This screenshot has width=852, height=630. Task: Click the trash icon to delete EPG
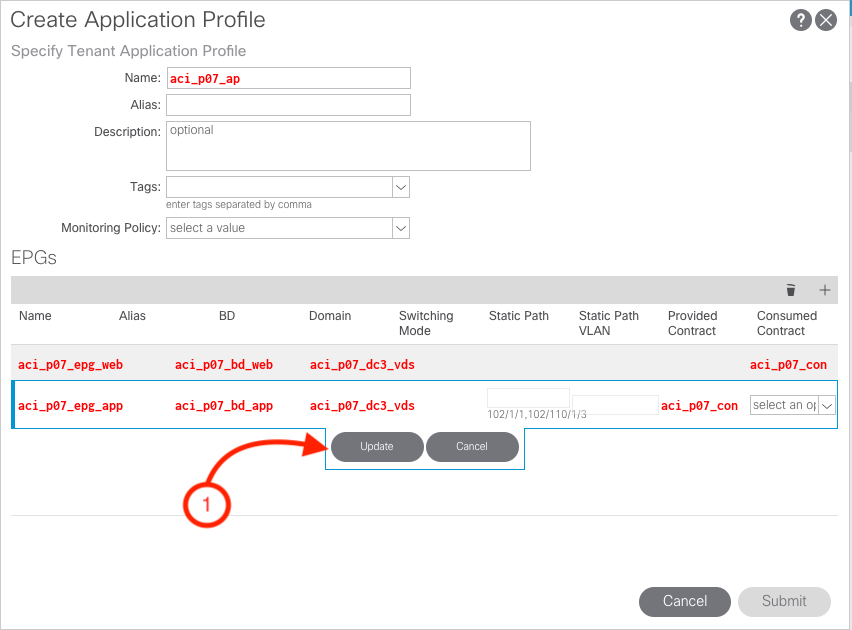(x=791, y=290)
